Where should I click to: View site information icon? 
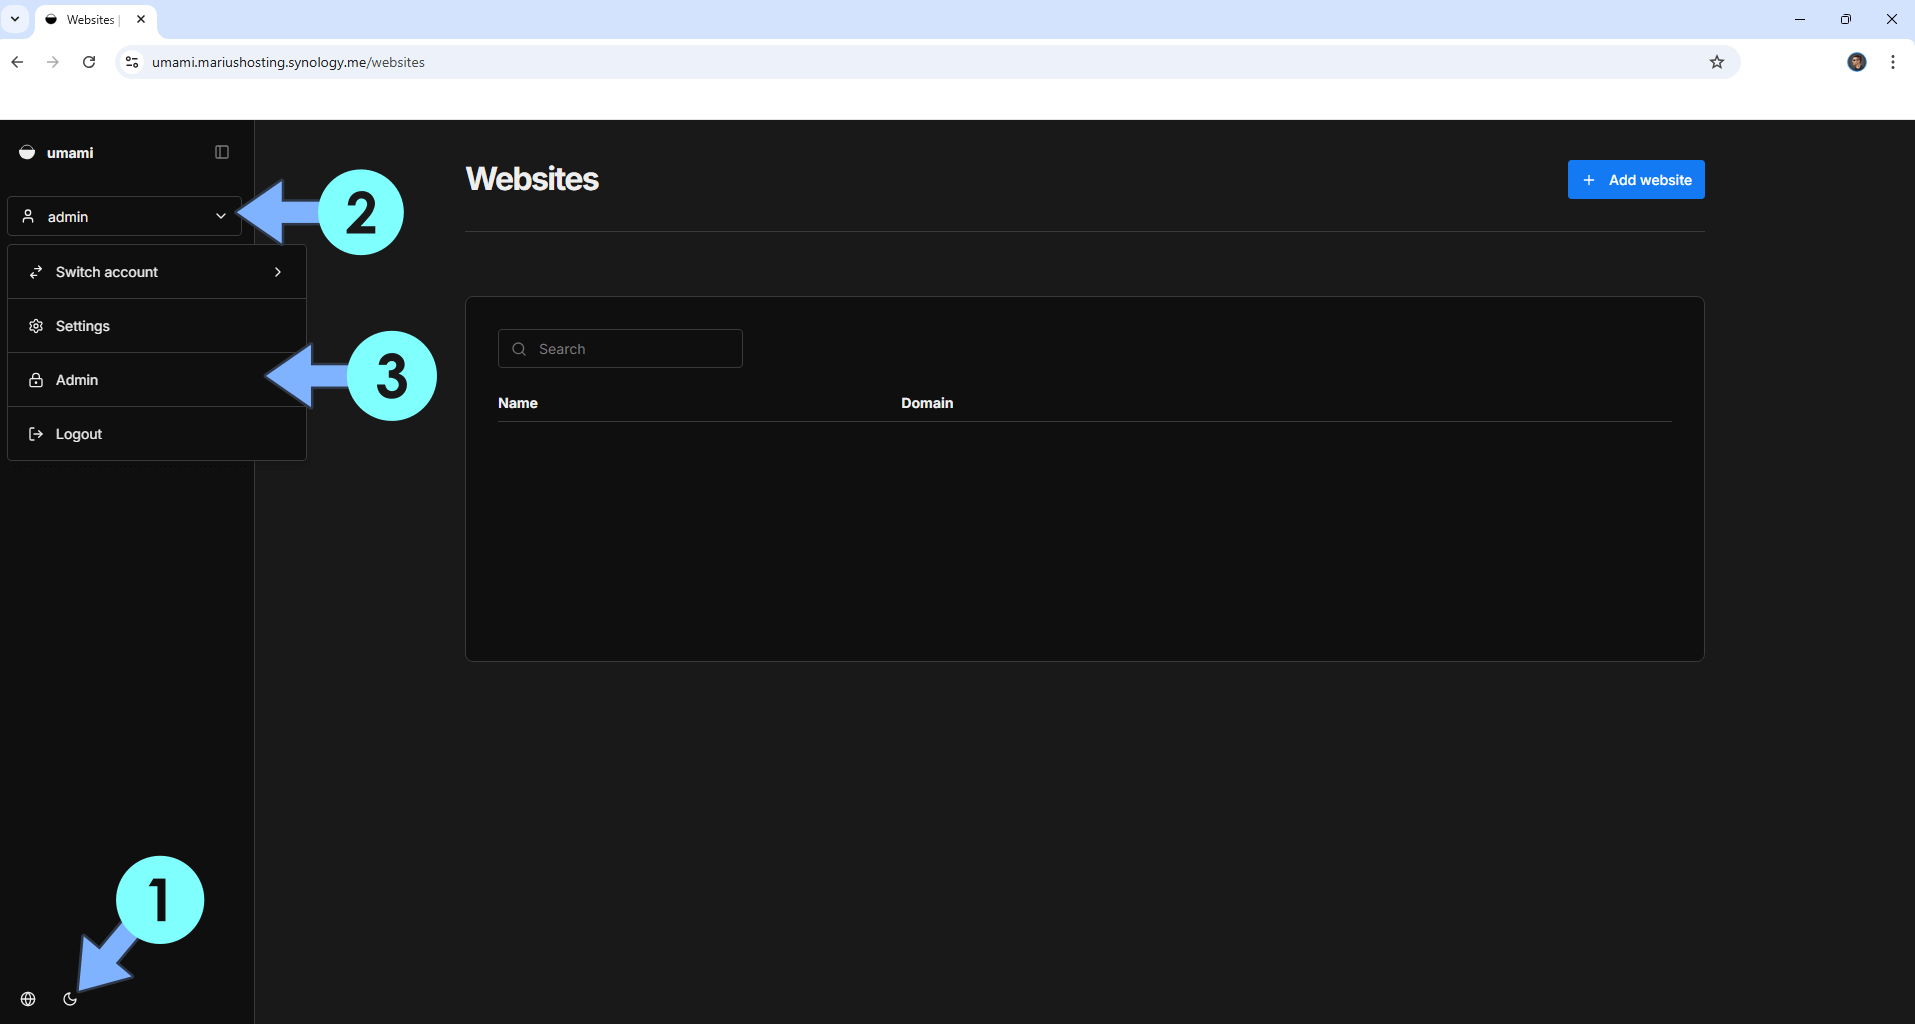click(132, 62)
